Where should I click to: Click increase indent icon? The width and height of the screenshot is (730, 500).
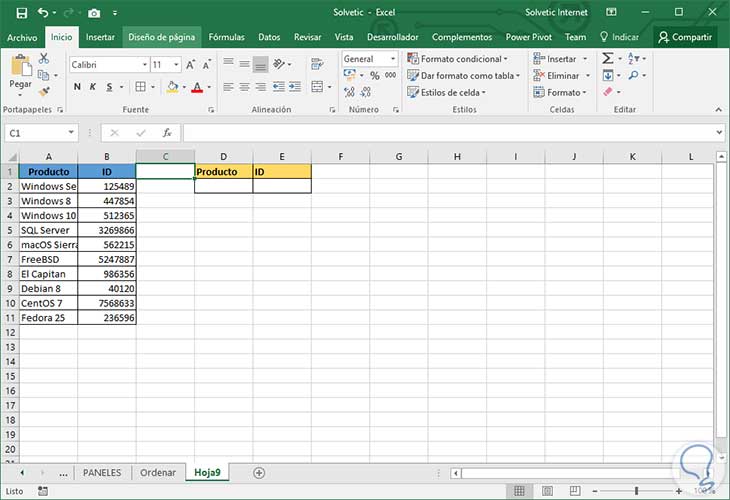coord(295,87)
